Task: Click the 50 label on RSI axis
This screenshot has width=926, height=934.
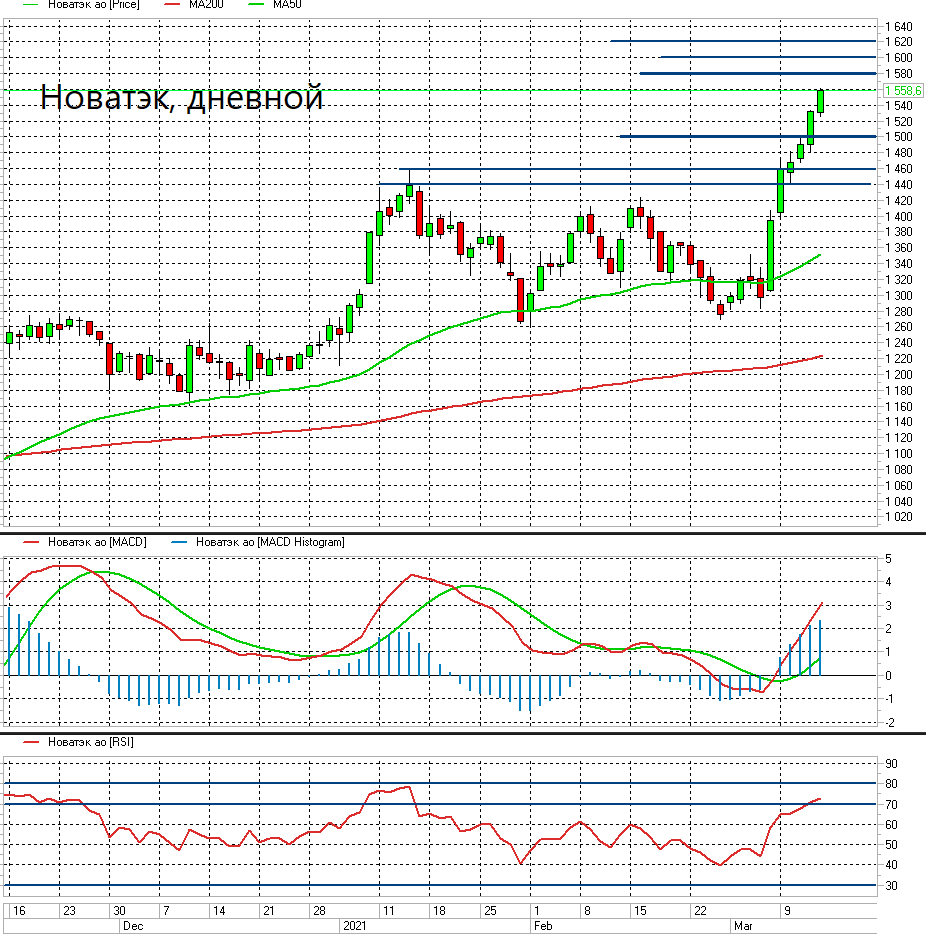Action: [x=891, y=845]
